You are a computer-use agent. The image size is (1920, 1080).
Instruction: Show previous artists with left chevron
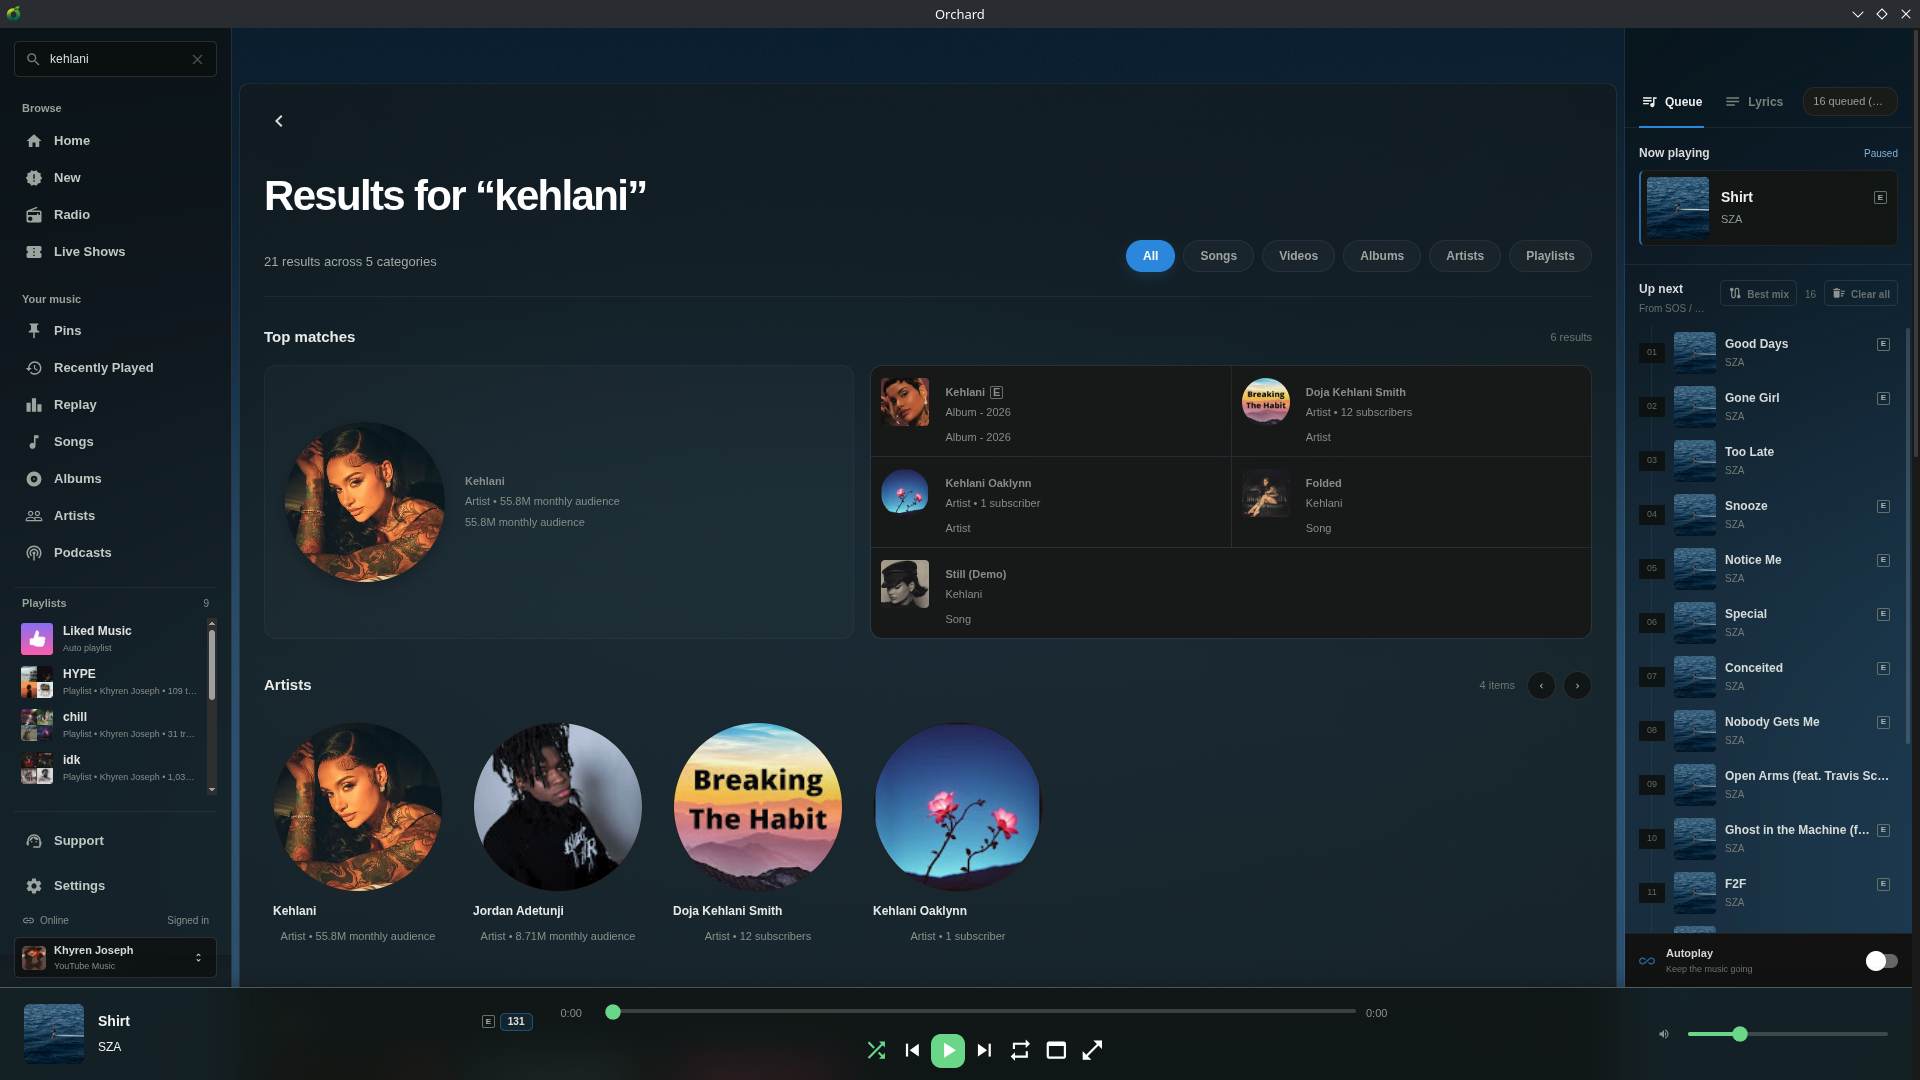(x=1541, y=686)
